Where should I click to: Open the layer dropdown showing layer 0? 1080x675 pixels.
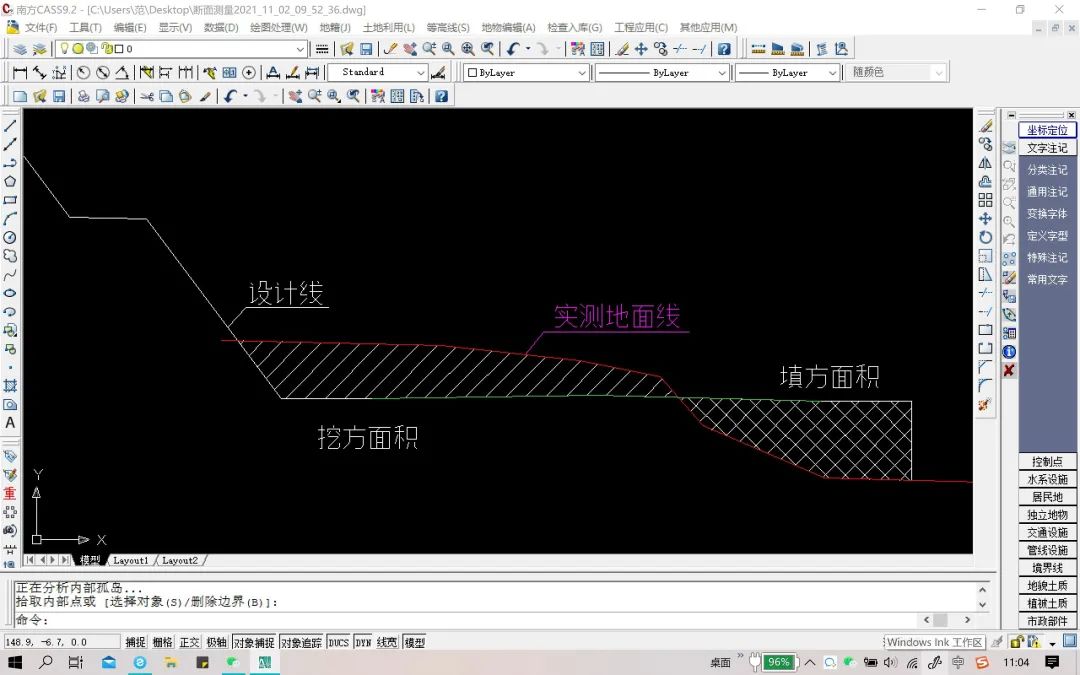[x=181, y=49]
